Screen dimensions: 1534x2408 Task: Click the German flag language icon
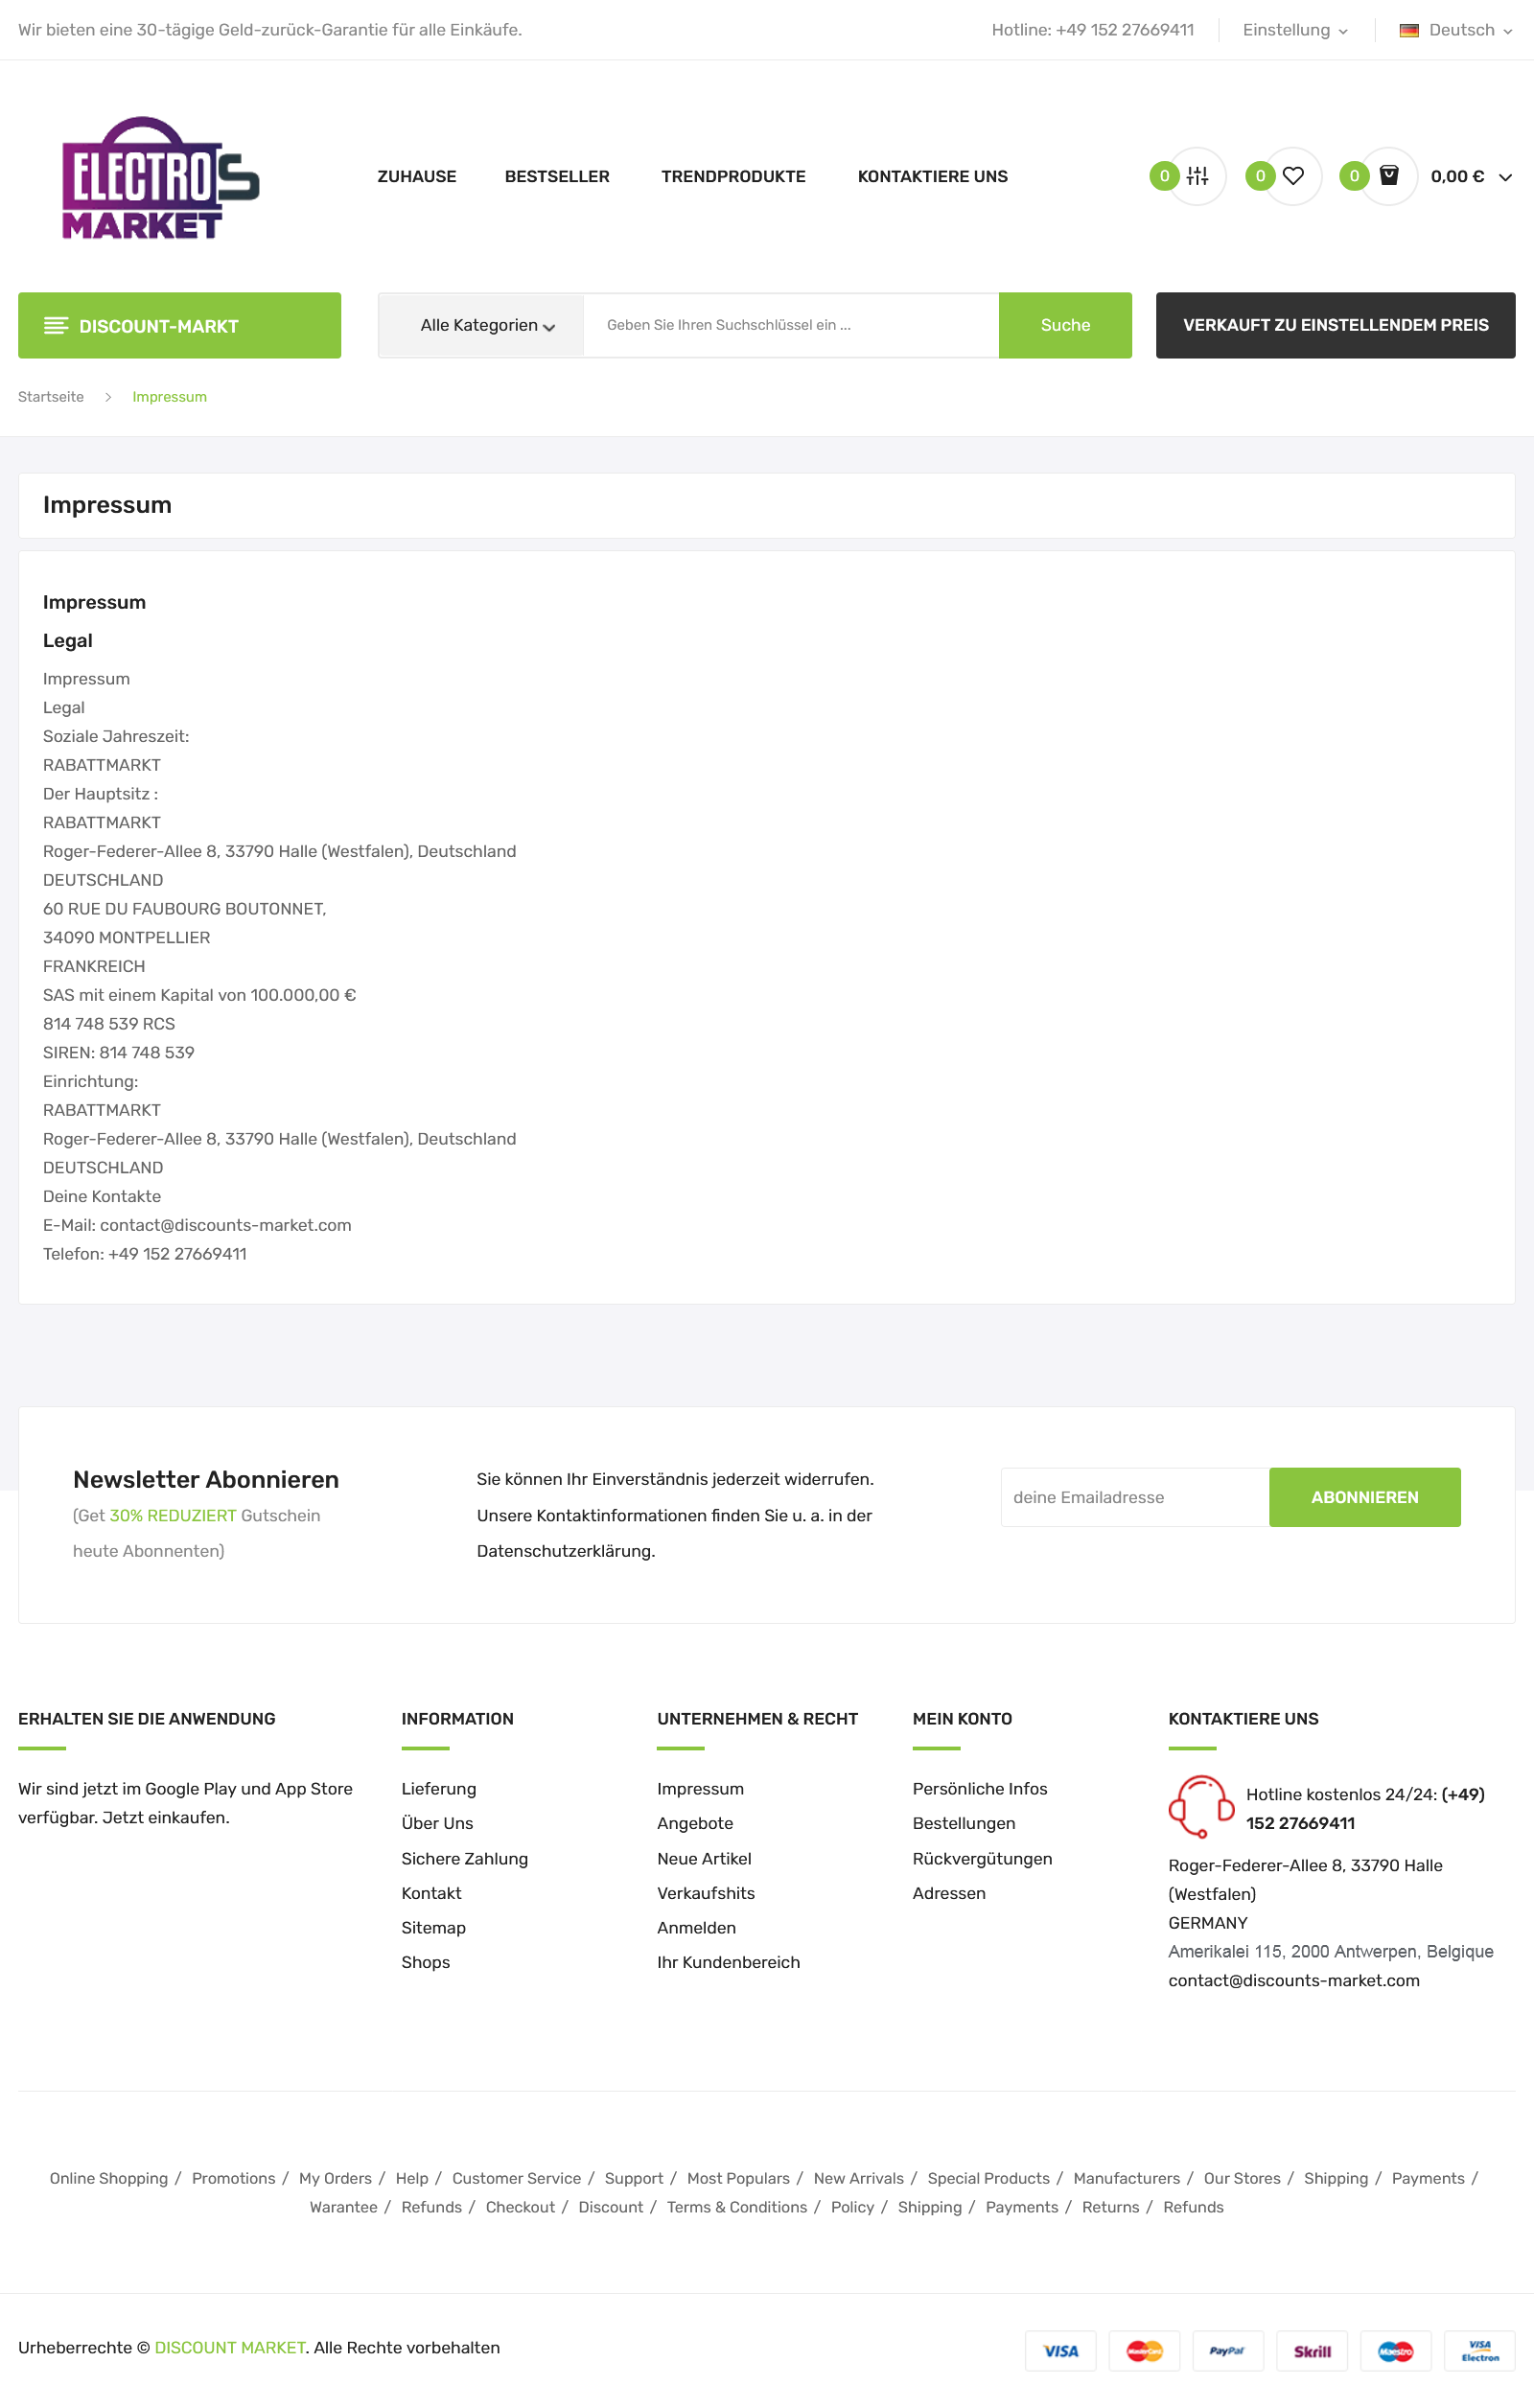(1409, 30)
